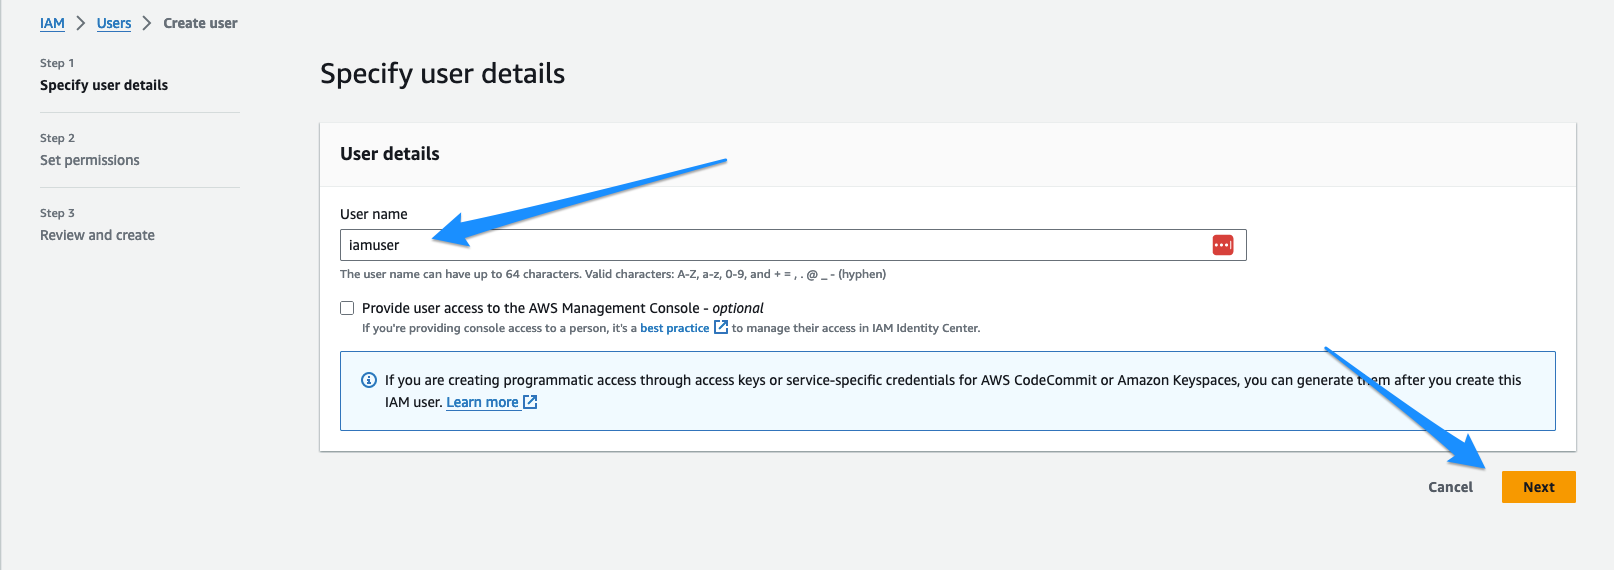This screenshot has width=1614, height=570.
Task: Click the orange Next button
Action: tap(1538, 487)
